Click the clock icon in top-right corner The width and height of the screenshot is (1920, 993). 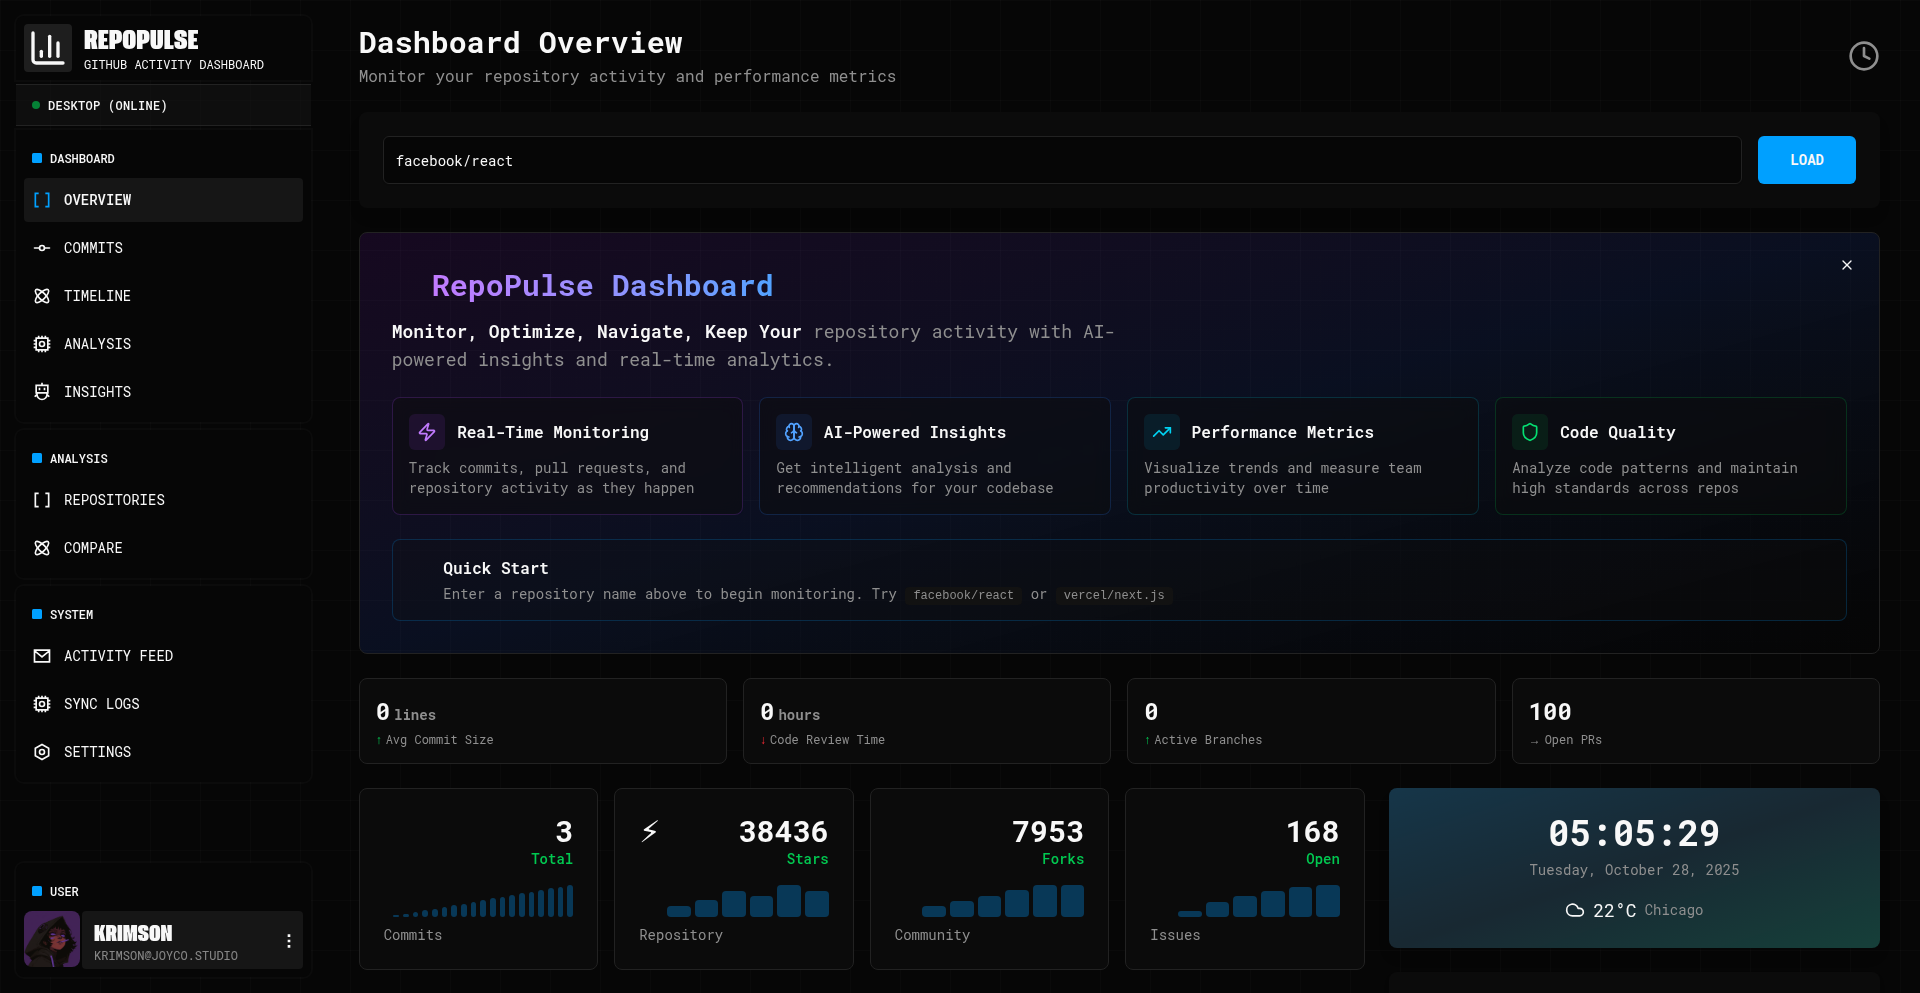pos(1863,56)
